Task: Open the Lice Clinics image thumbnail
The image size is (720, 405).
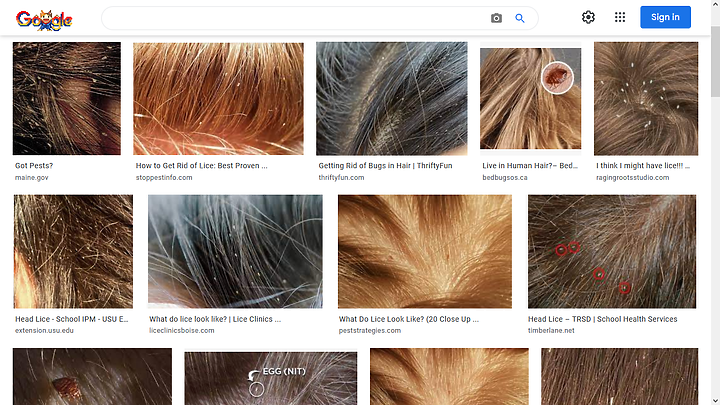Action: 235,251
